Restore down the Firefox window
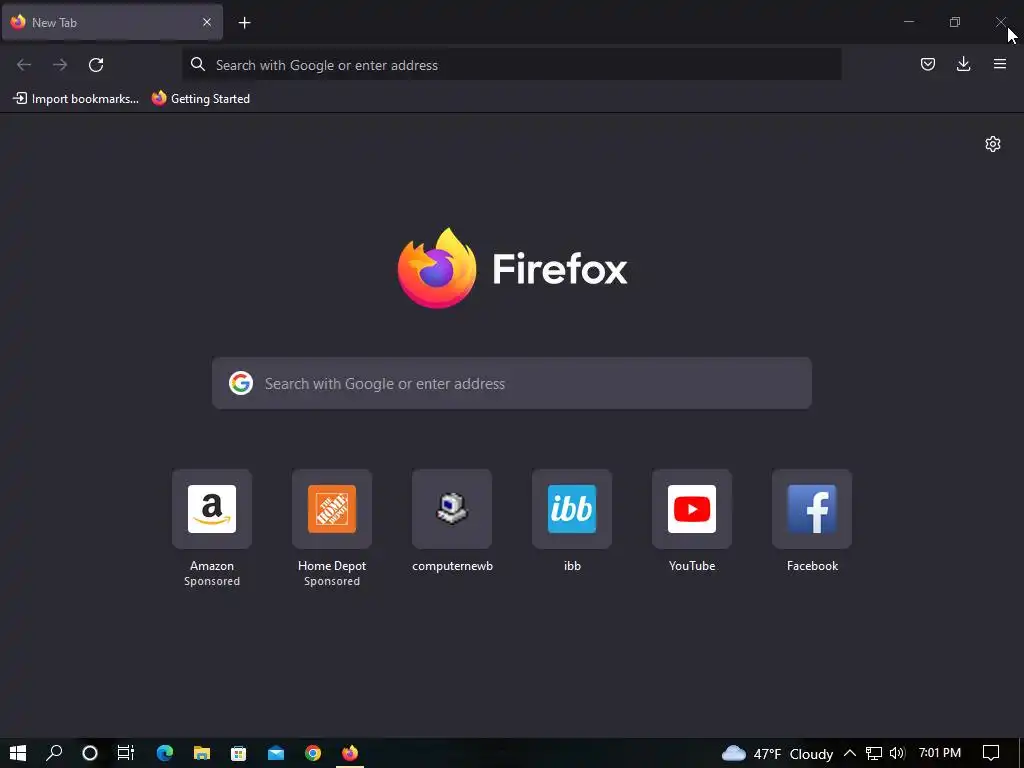 pos(955,22)
